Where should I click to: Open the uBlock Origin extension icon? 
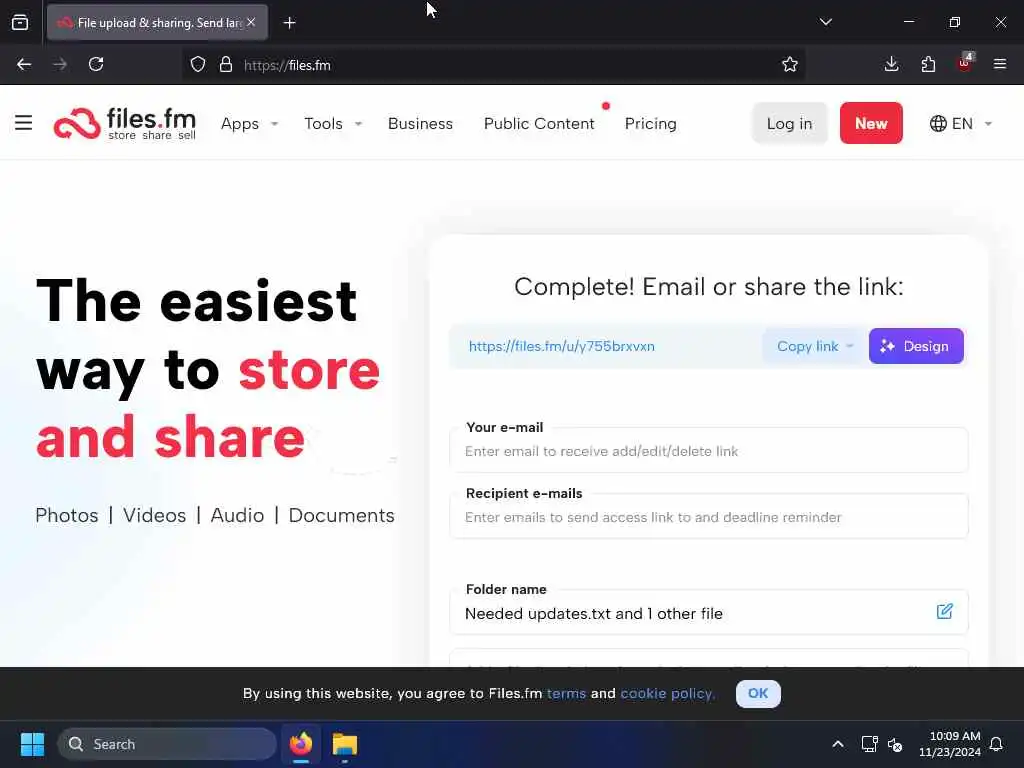pyautogui.click(x=965, y=63)
